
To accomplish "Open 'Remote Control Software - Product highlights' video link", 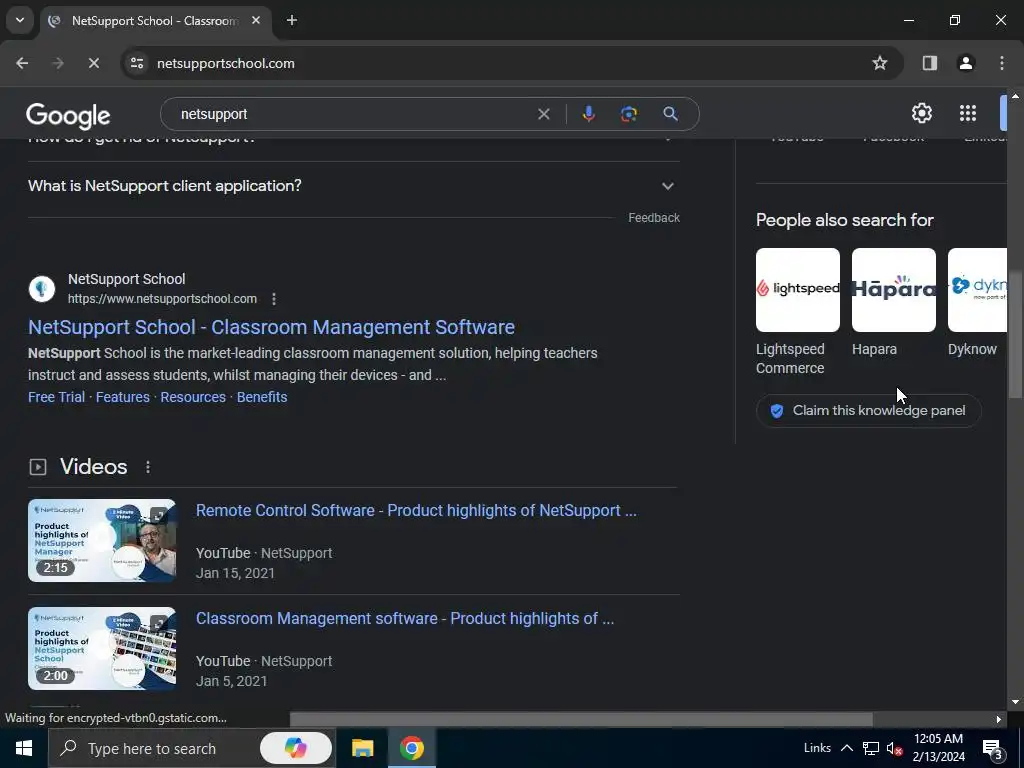I will [x=416, y=511].
